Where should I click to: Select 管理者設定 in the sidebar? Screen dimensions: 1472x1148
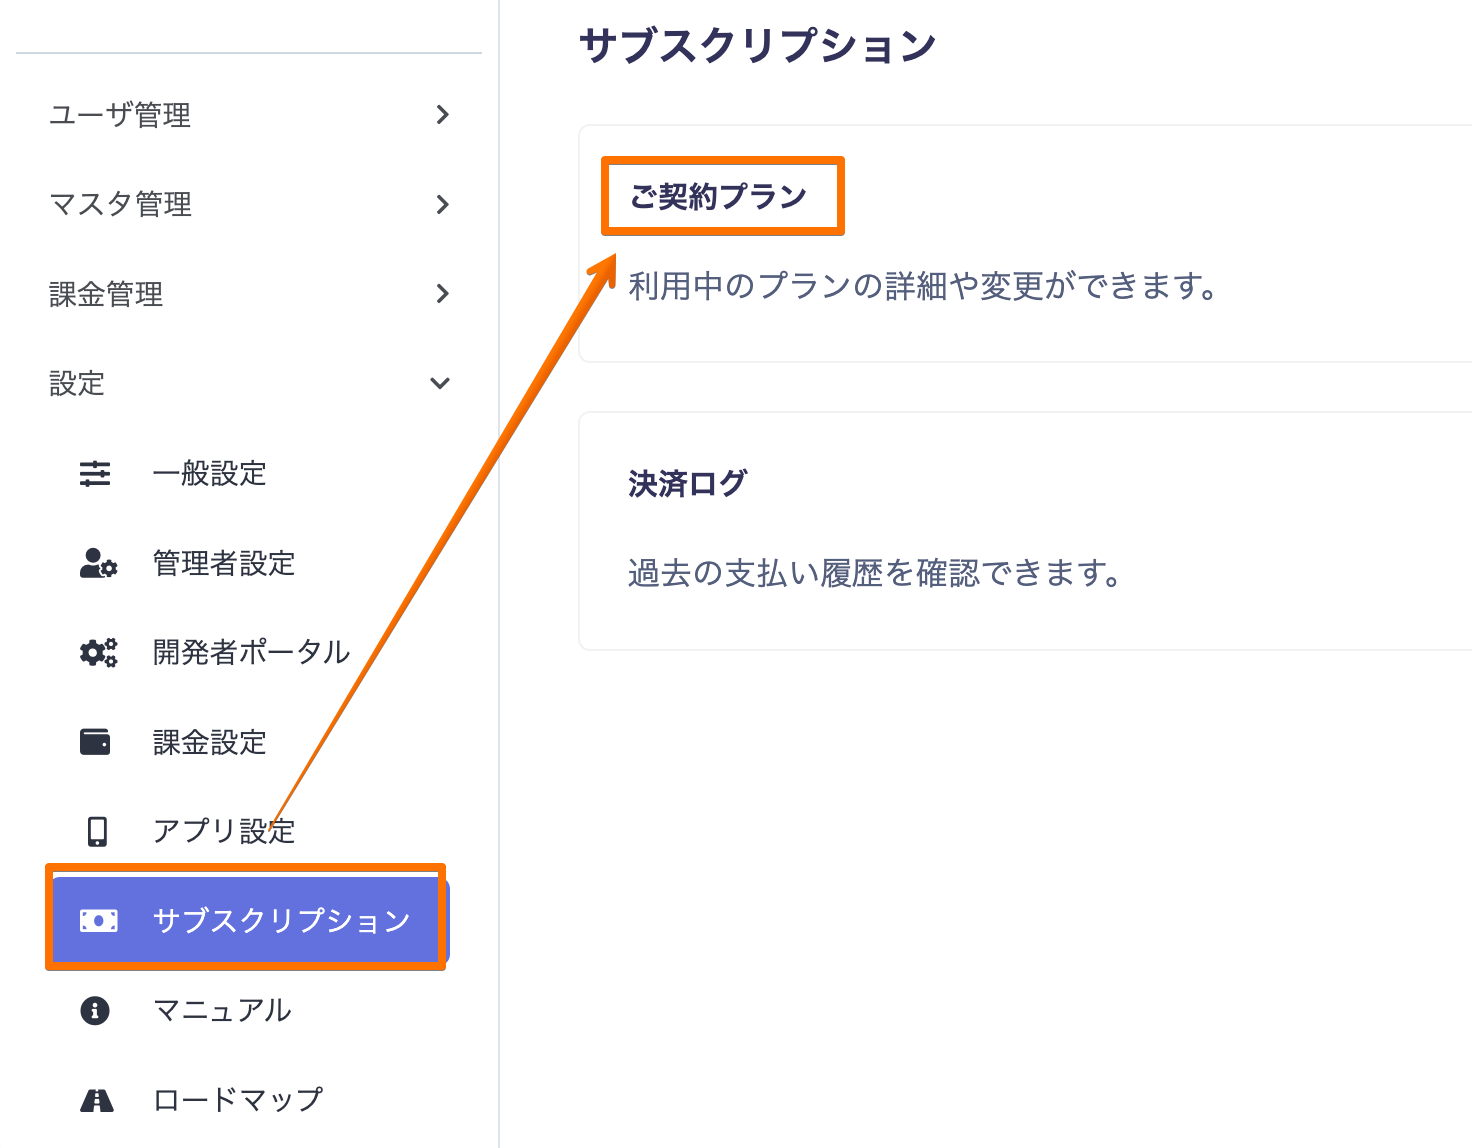(223, 563)
